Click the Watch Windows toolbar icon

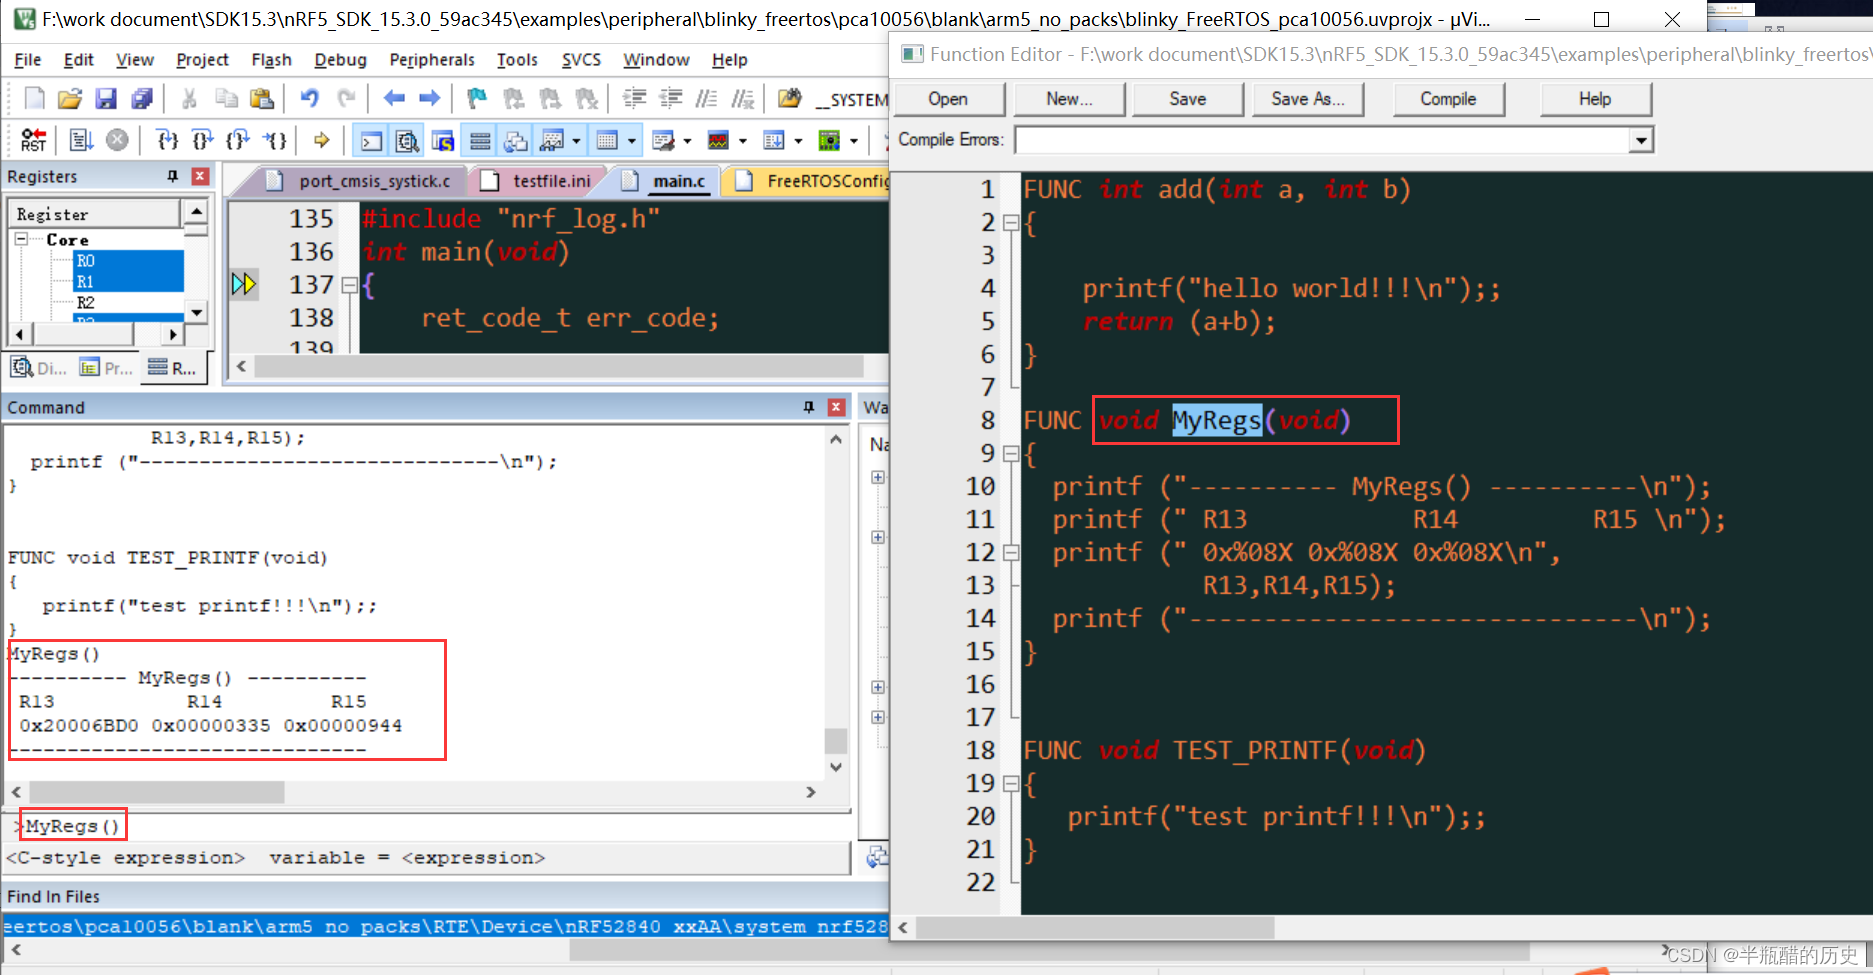[x=551, y=141]
